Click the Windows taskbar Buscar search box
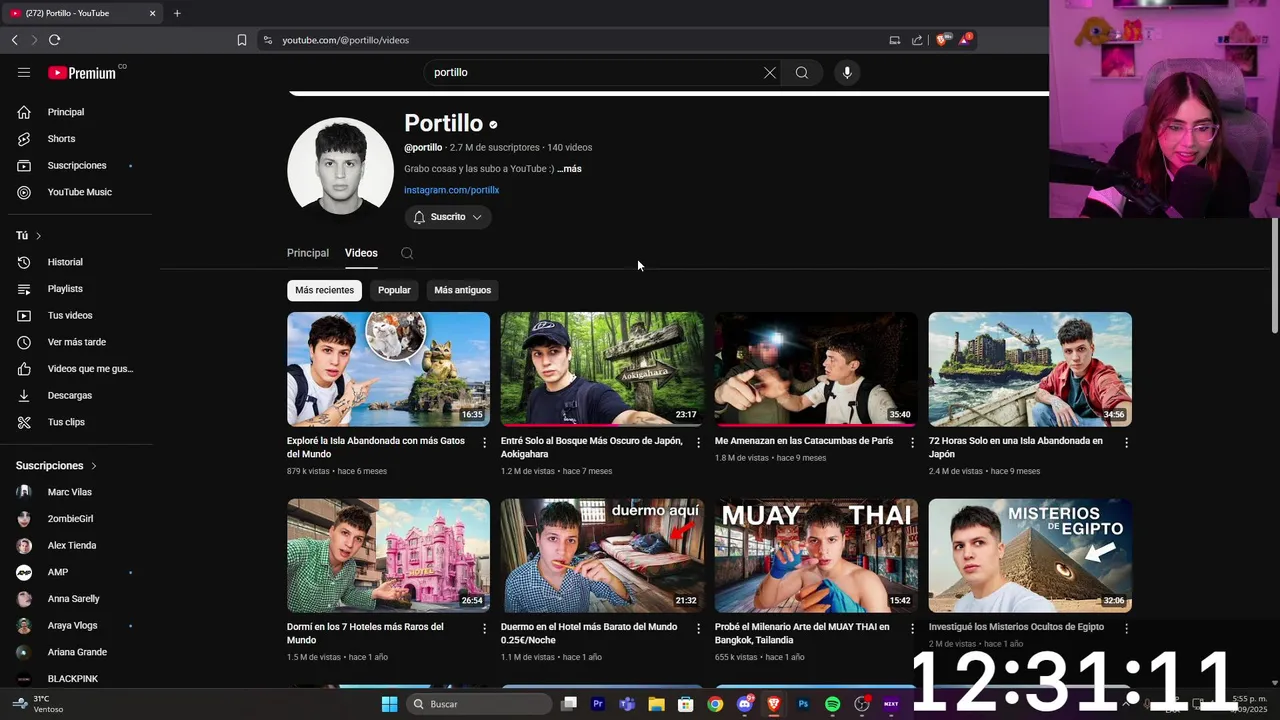 point(481,704)
